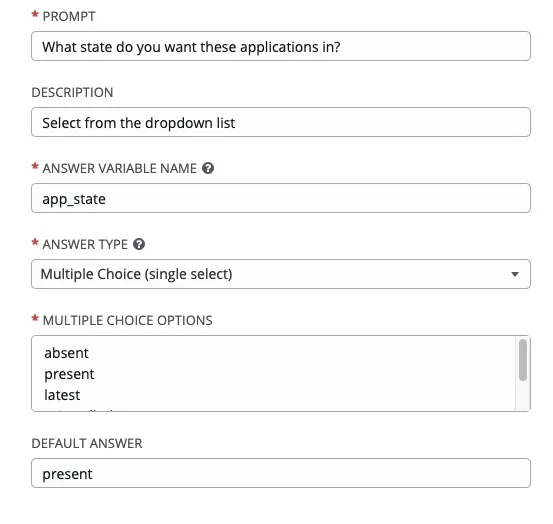Open help tooltip for Answer Variable Name
This screenshot has width=553, height=524.
208,168
